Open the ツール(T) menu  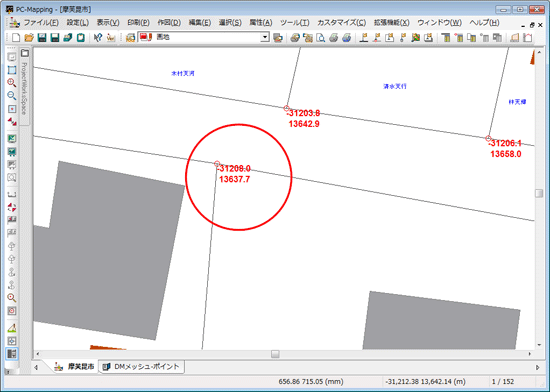tap(295, 23)
